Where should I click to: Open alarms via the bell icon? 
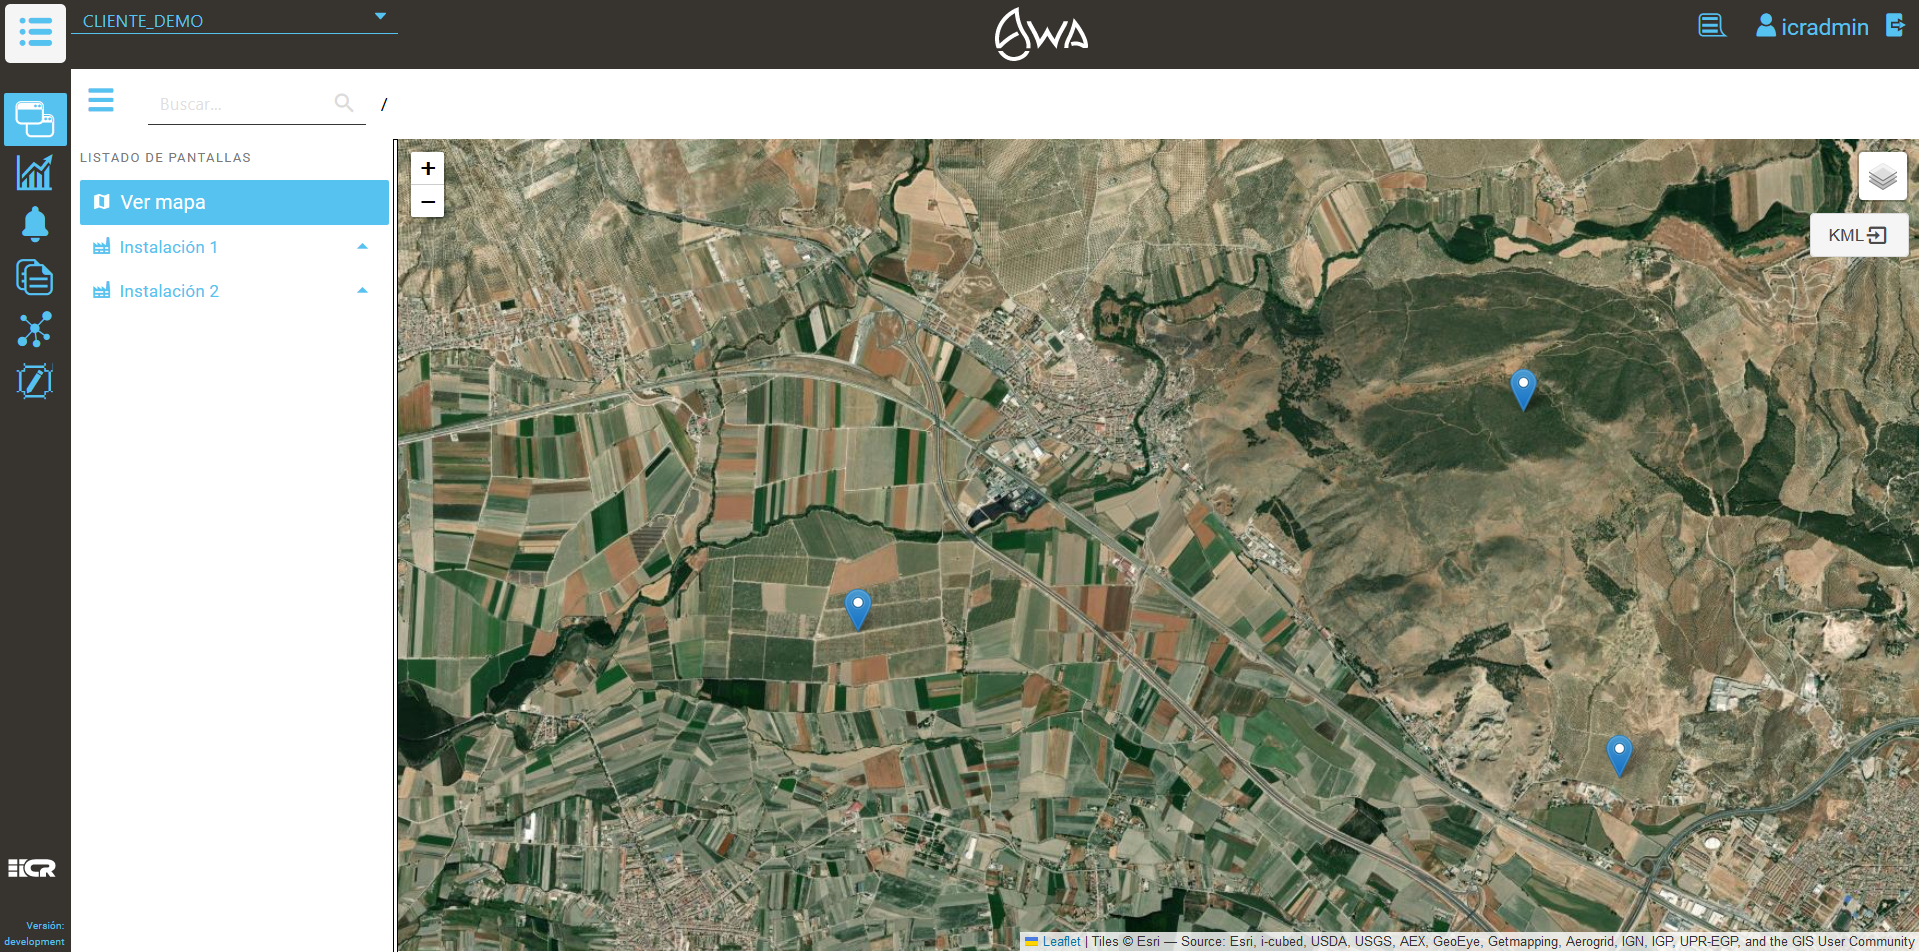(35, 224)
